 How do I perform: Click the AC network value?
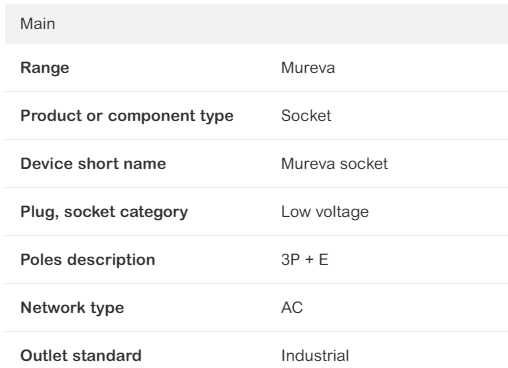[x=292, y=308]
